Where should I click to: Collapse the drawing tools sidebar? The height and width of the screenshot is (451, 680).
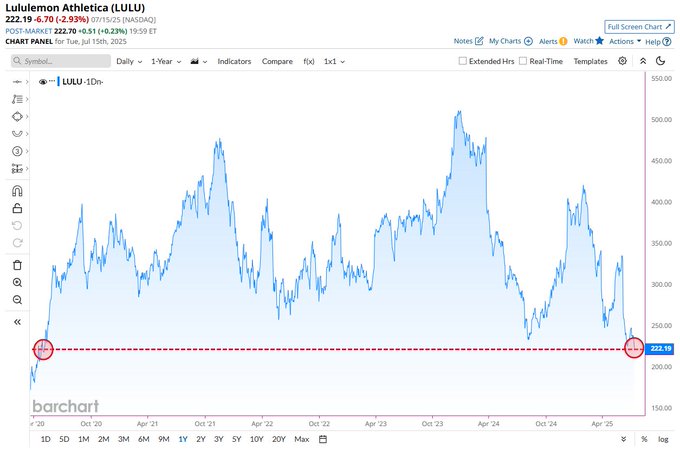pos(17,322)
